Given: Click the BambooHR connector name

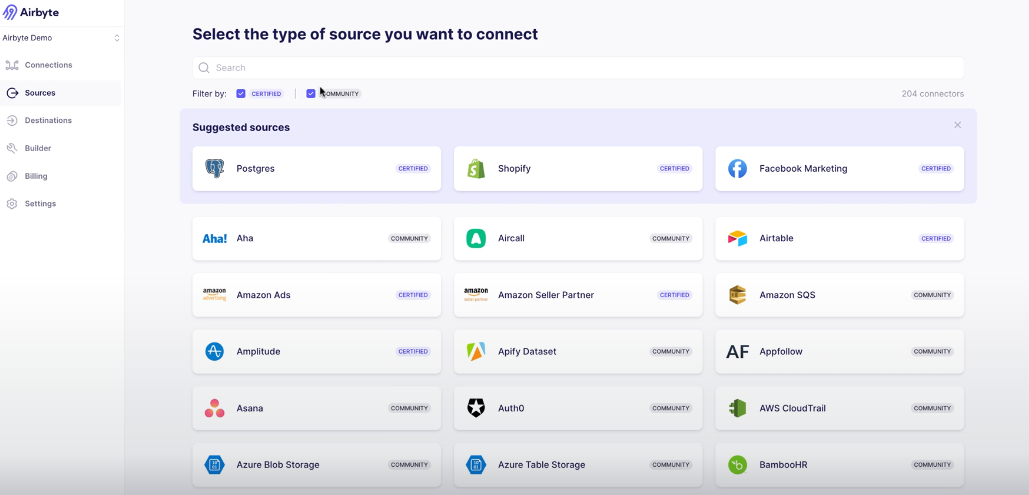Looking at the screenshot, I should click(784, 465).
